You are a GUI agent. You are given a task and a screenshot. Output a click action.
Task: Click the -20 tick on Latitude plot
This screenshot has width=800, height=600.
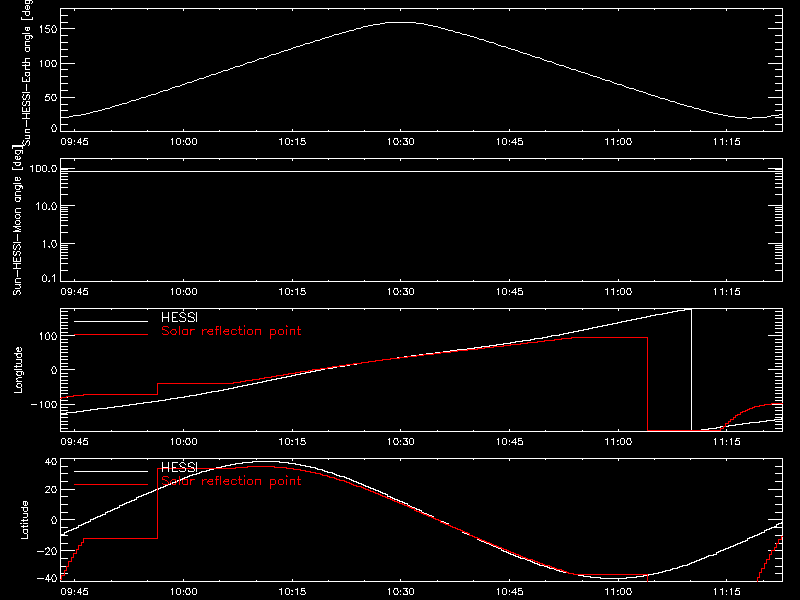tap(47, 551)
